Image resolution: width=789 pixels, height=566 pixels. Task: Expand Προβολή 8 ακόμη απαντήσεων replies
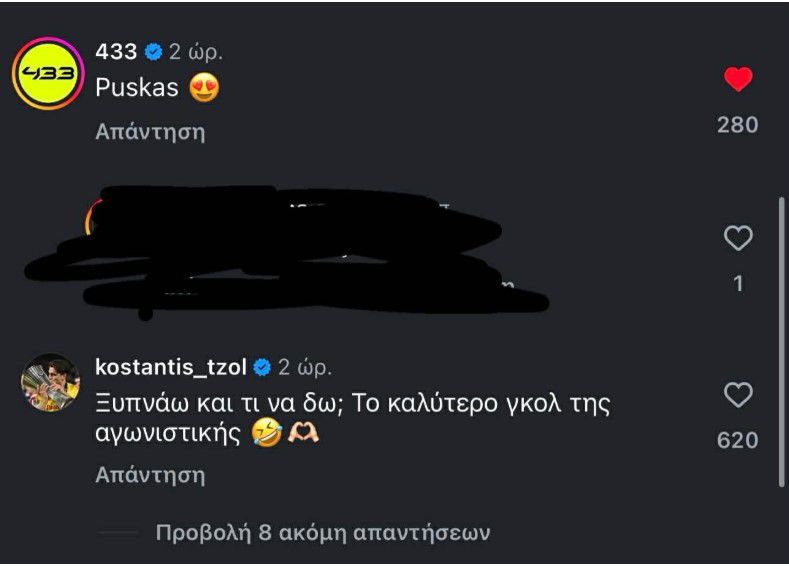coord(323,532)
